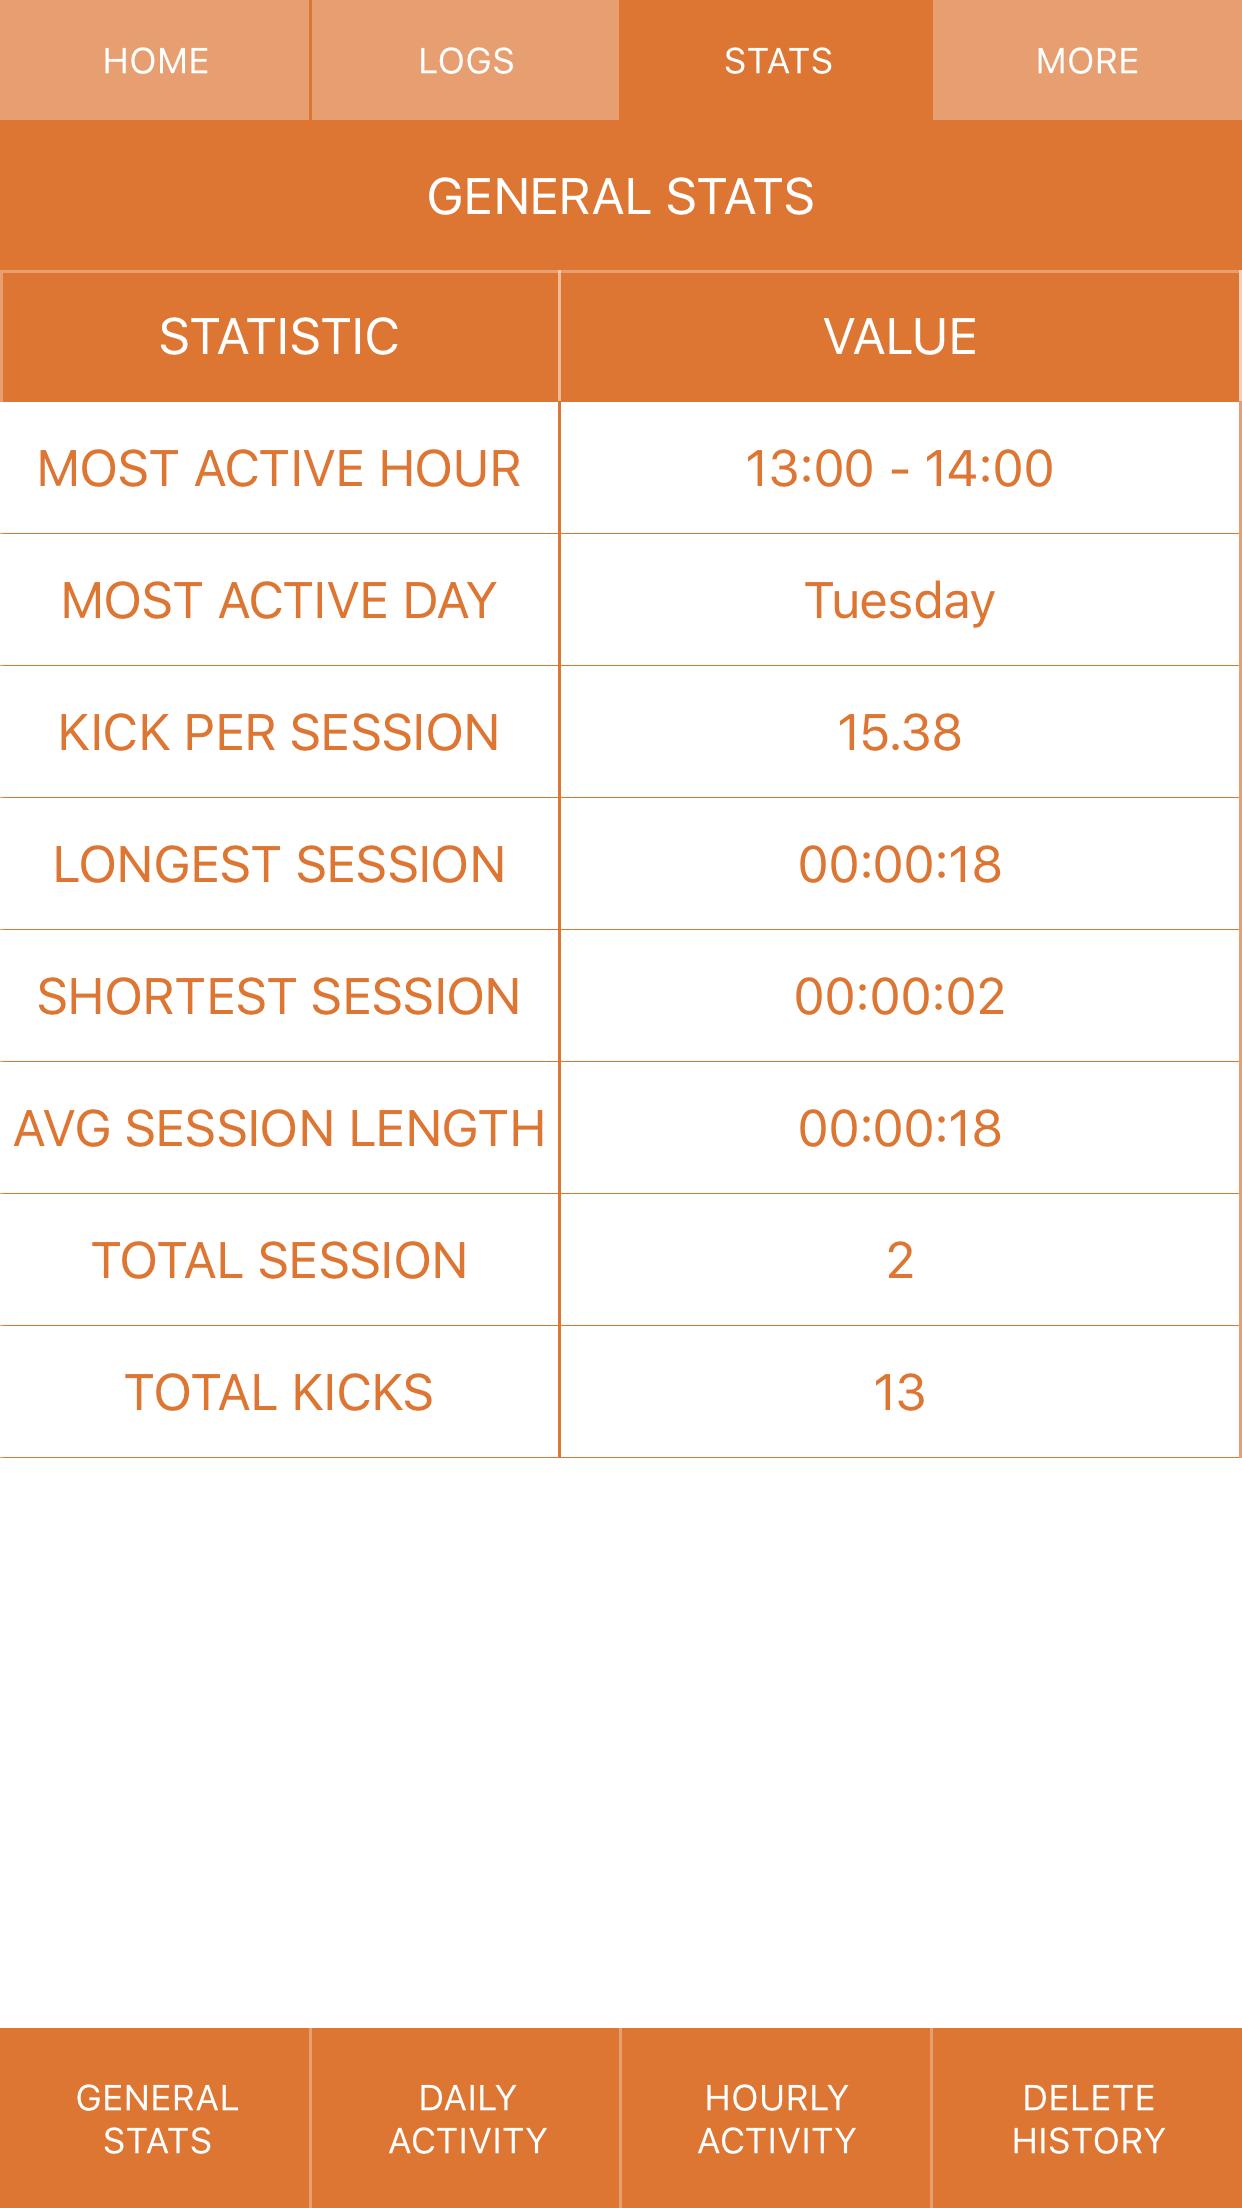Click the VALUE column header
This screenshot has width=1242, height=2208.
tap(900, 336)
